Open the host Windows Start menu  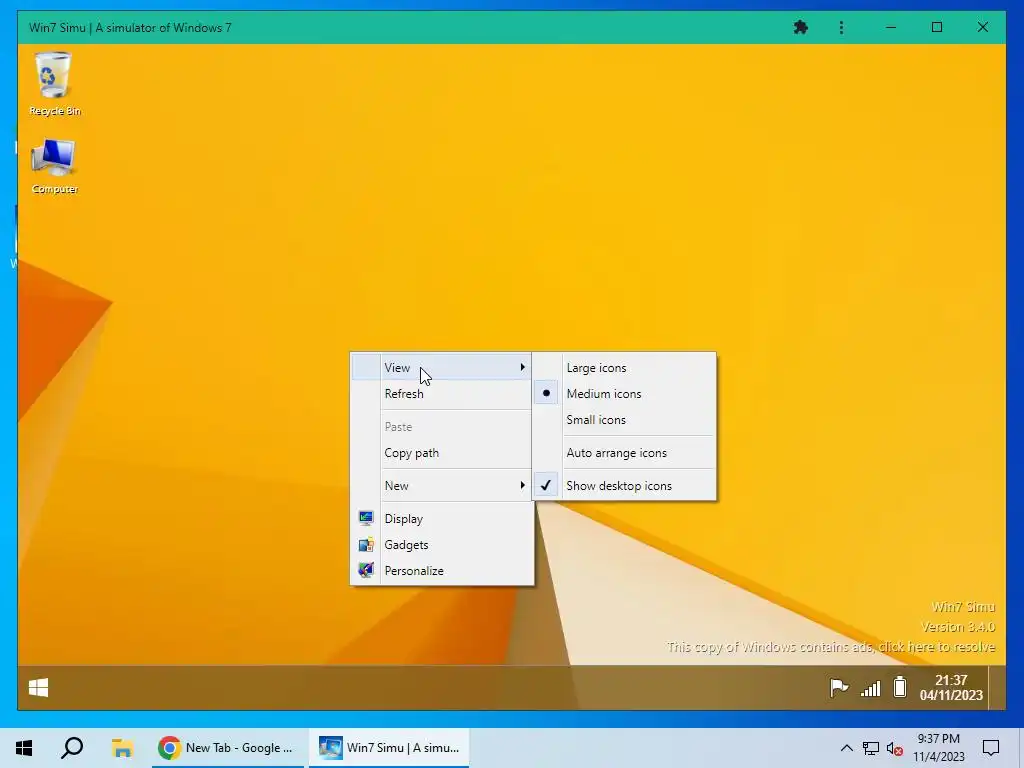(x=24, y=748)
